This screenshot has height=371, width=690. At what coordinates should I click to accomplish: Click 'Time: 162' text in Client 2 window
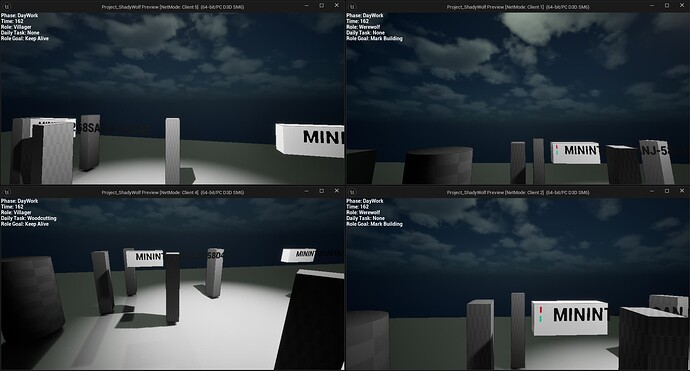[x=358, y=207]
